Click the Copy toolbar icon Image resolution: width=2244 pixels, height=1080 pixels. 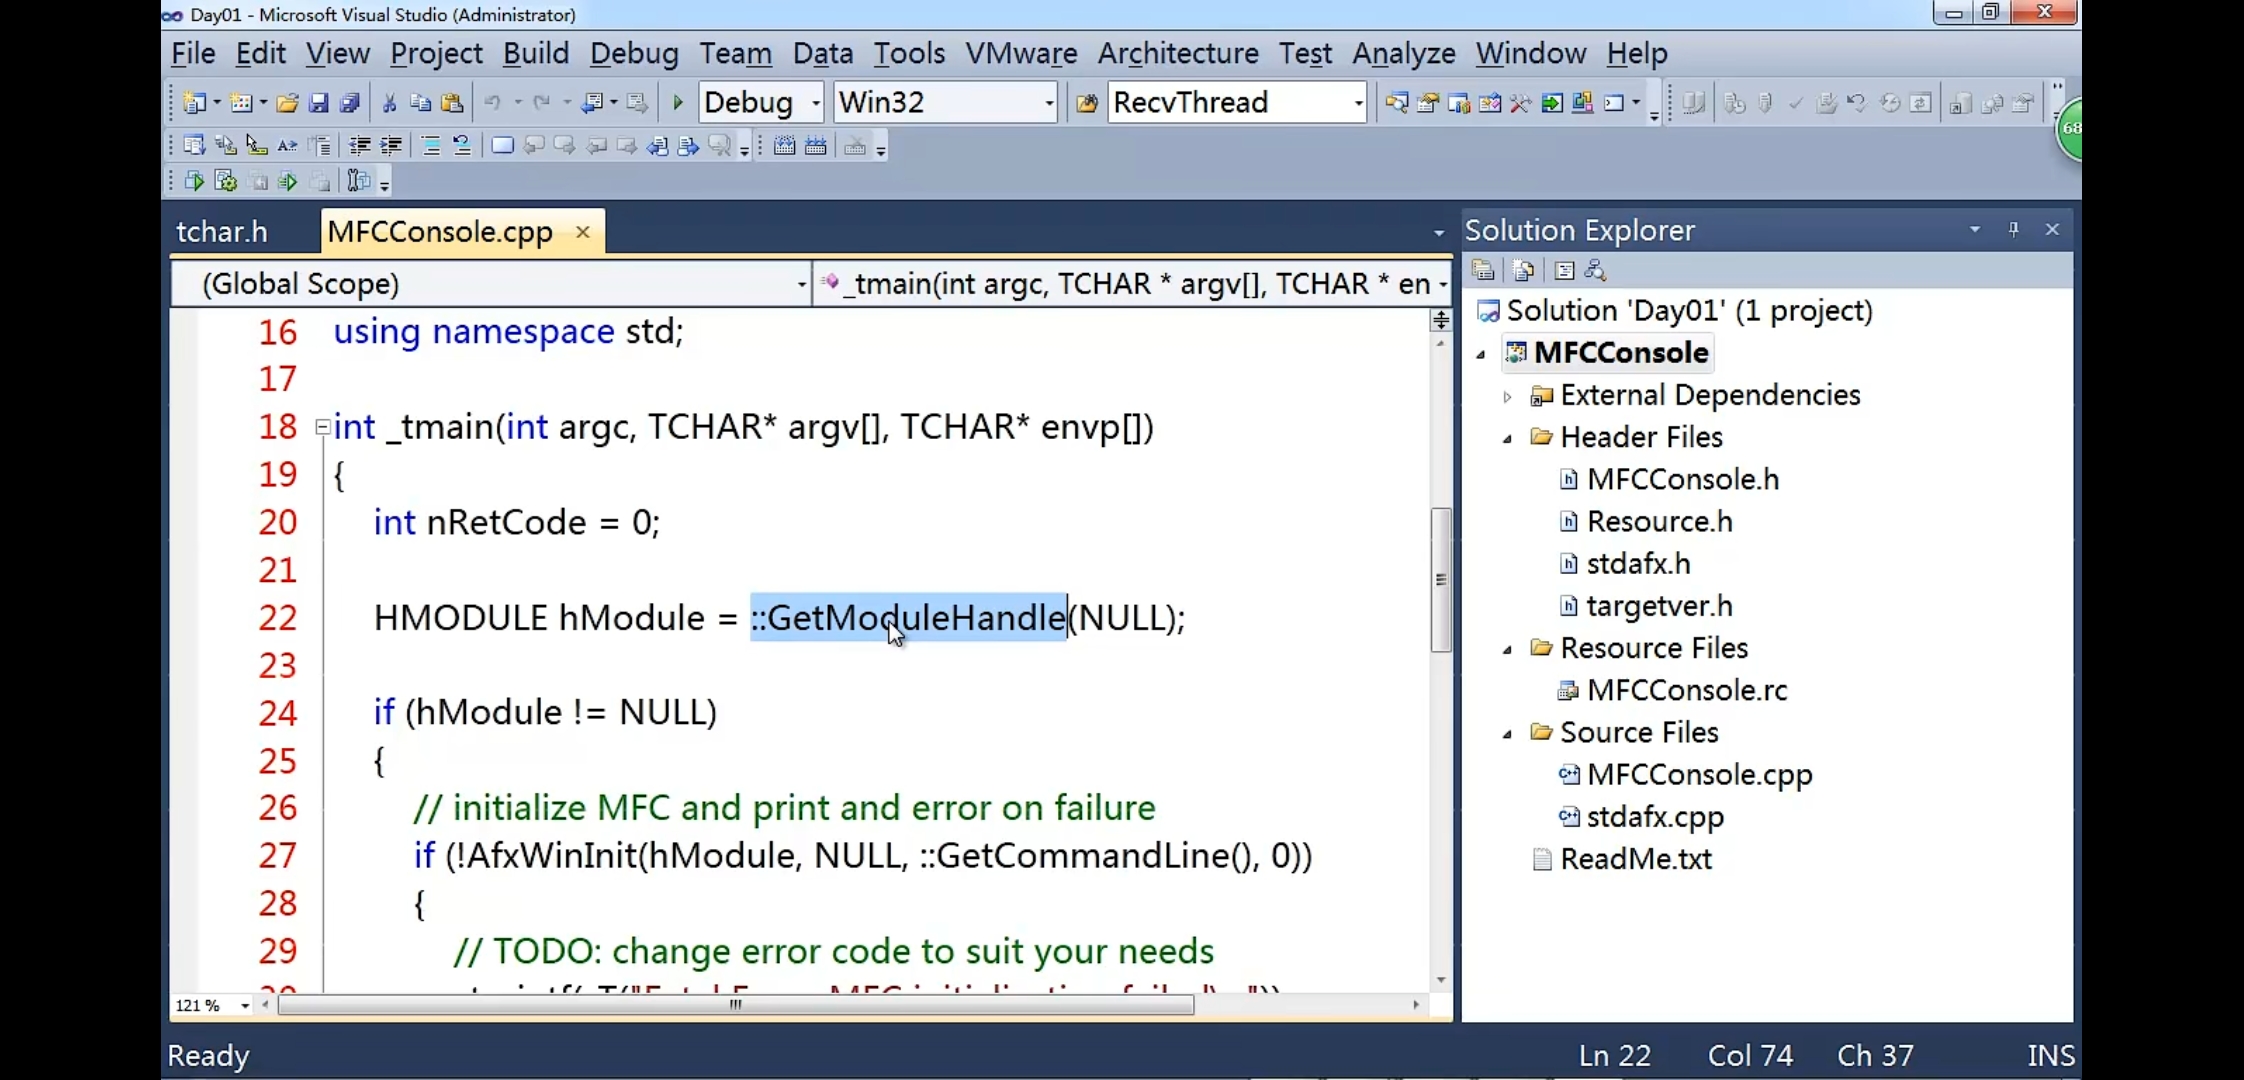(x=421, y=103)
